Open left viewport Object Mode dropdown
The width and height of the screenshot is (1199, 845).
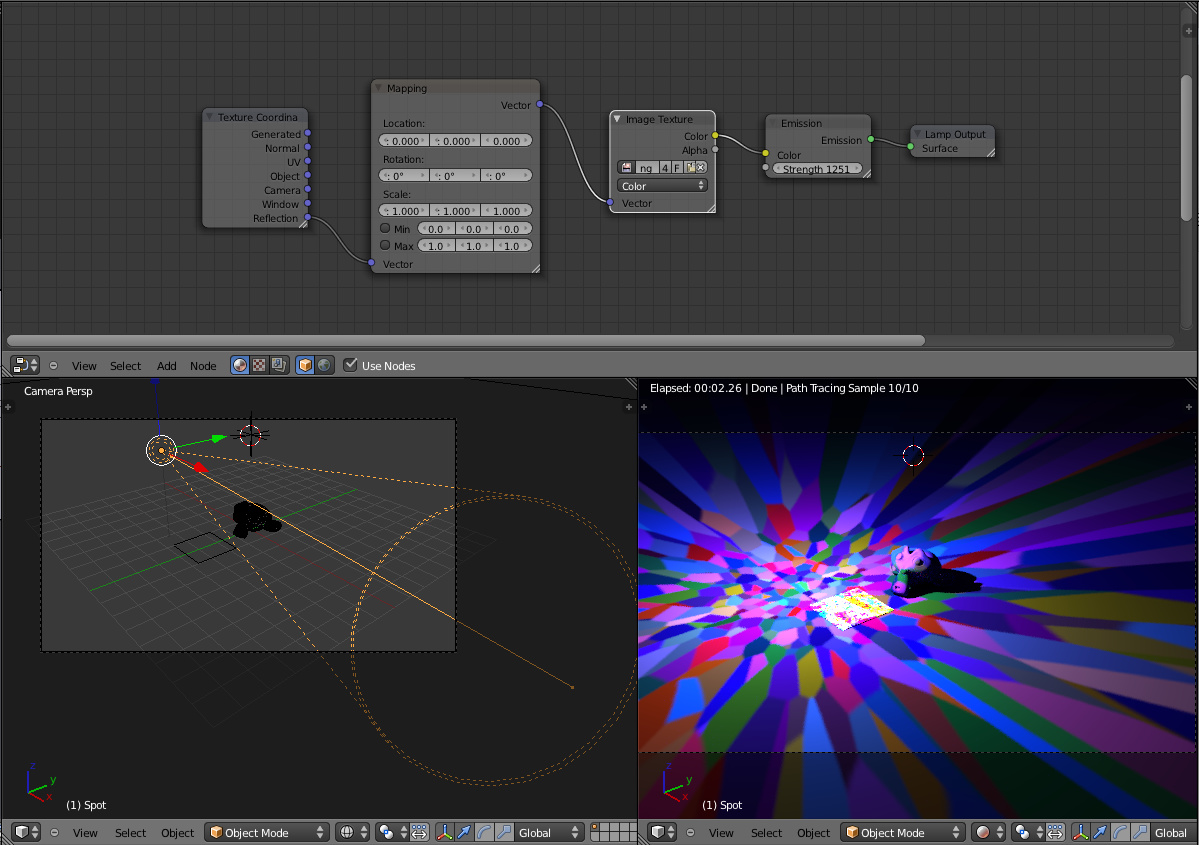(x=266, y=833)
